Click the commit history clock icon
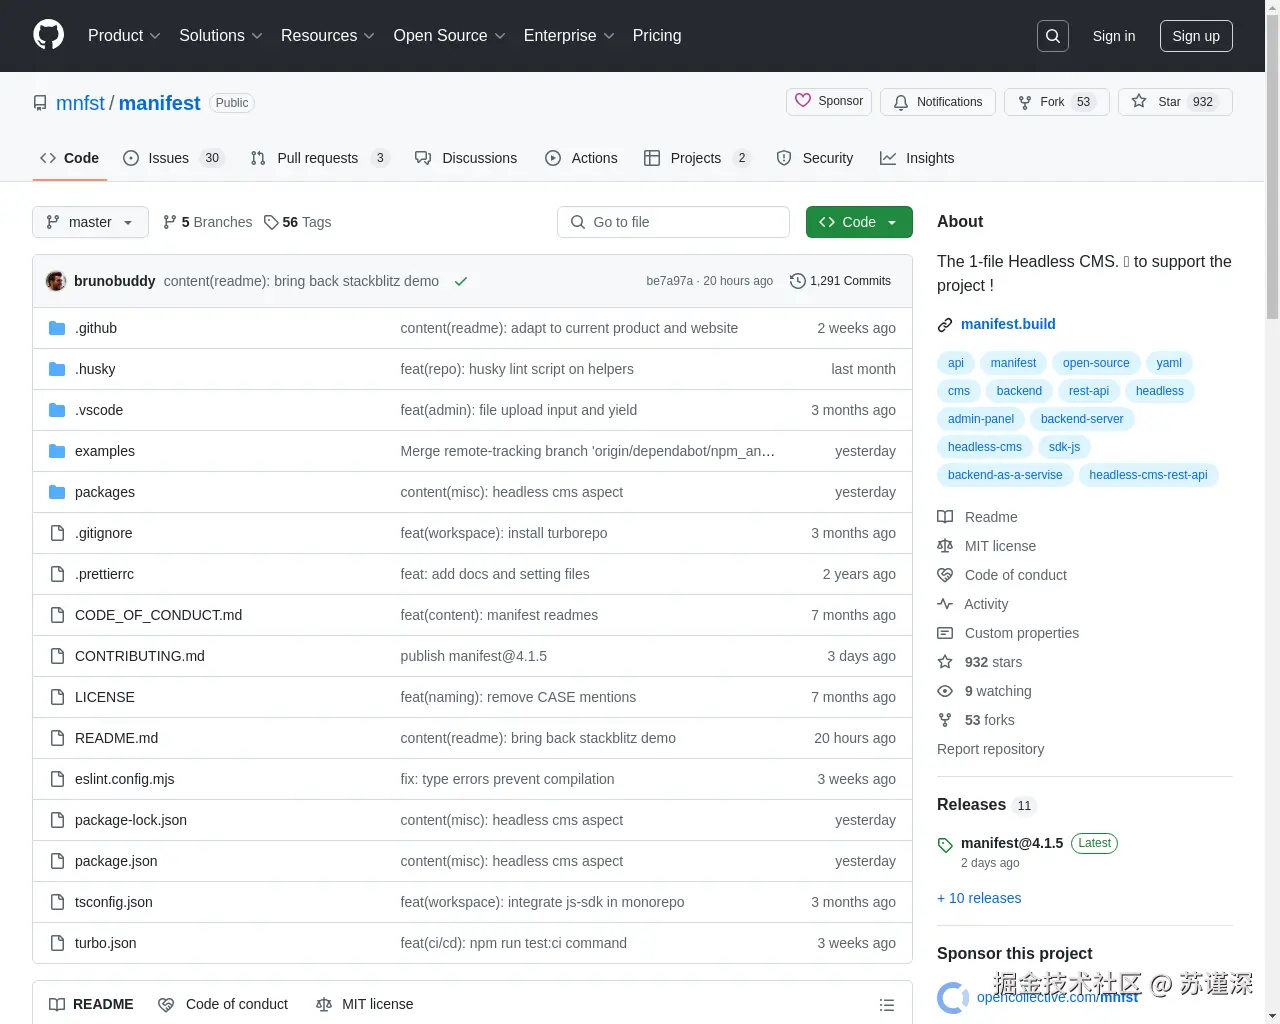 coord(797,281)
